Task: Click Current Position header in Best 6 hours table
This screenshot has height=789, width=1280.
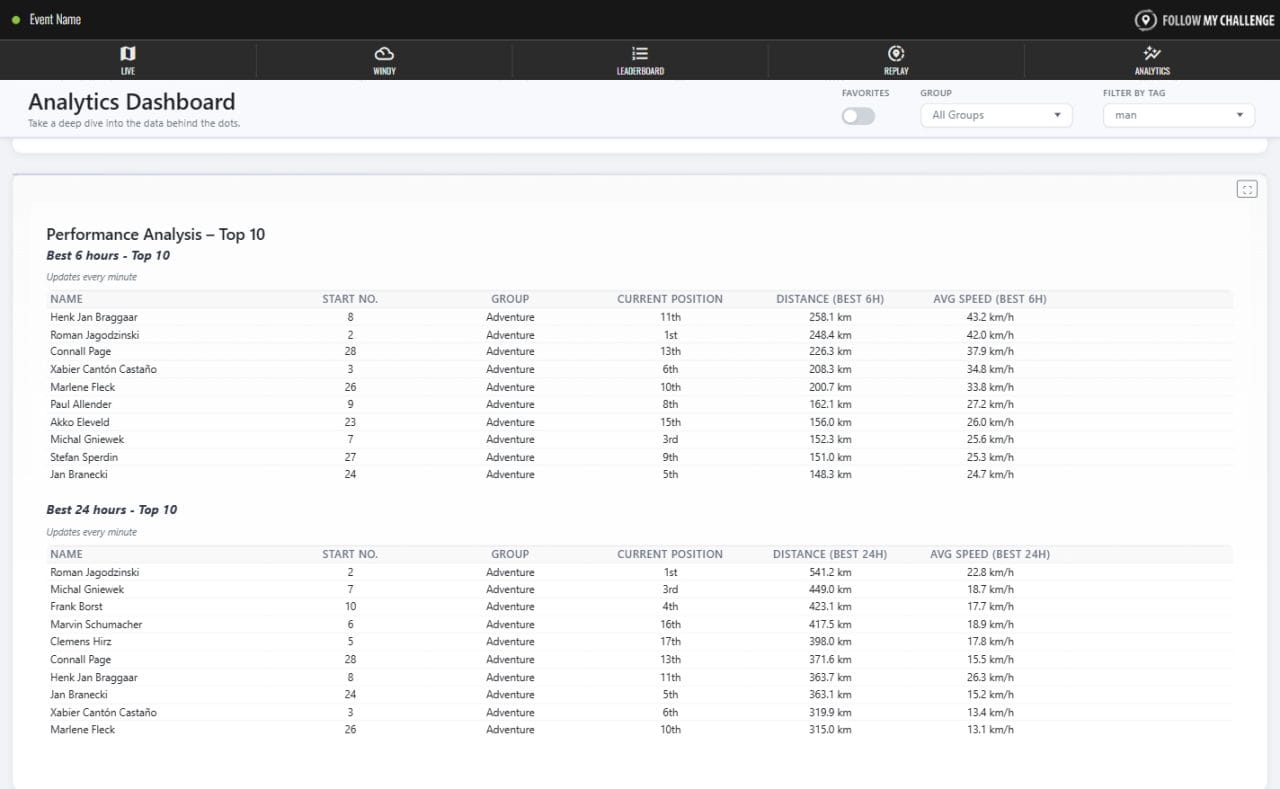Action: [x=669, y=299]
